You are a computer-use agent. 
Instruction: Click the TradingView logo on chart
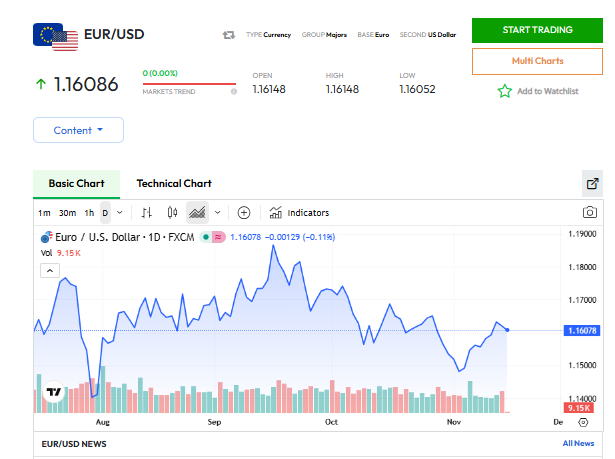54,392
